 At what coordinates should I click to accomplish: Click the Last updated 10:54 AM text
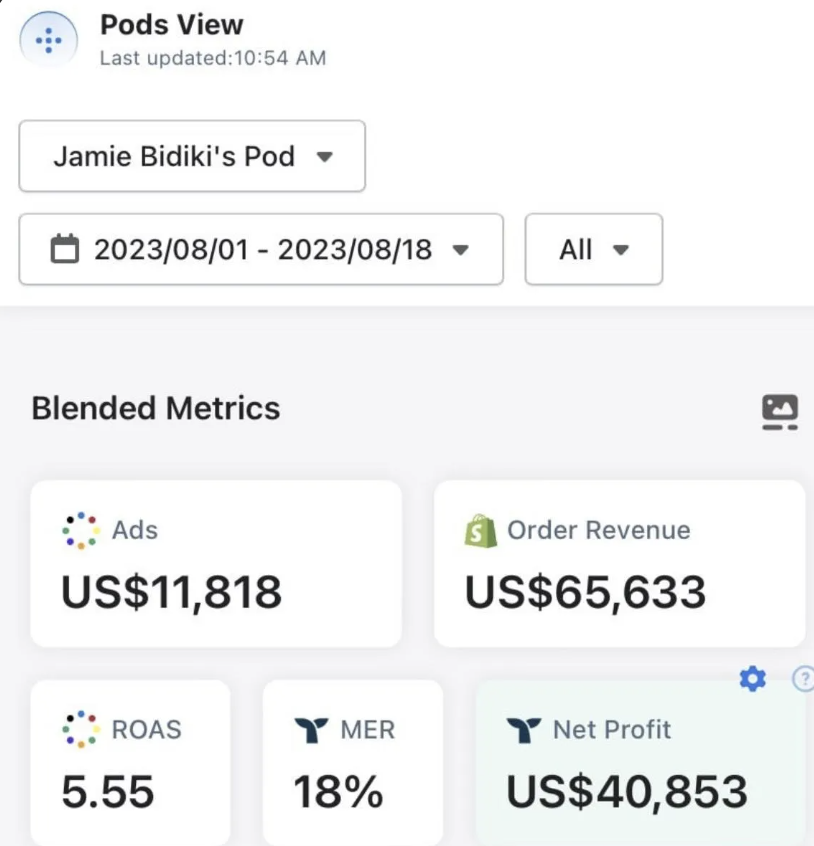tap(212, 58)
